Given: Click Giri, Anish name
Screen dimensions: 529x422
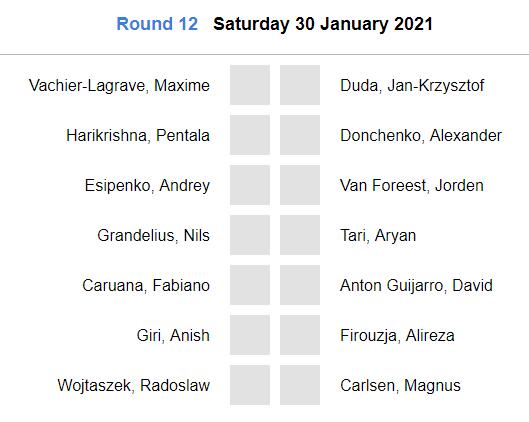Looking at the screenshot, I should [x=173, y=335].
